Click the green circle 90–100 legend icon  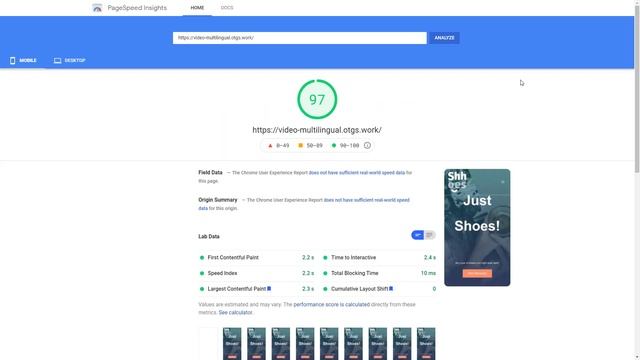point(334,145)
